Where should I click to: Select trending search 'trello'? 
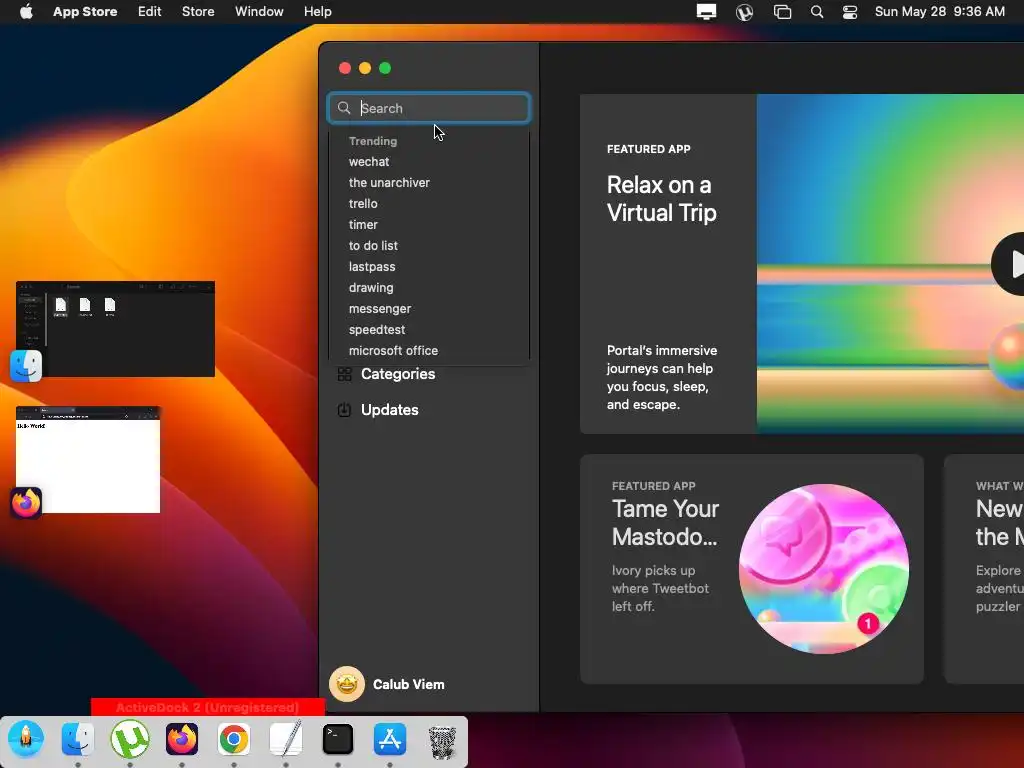coord(363,203)
